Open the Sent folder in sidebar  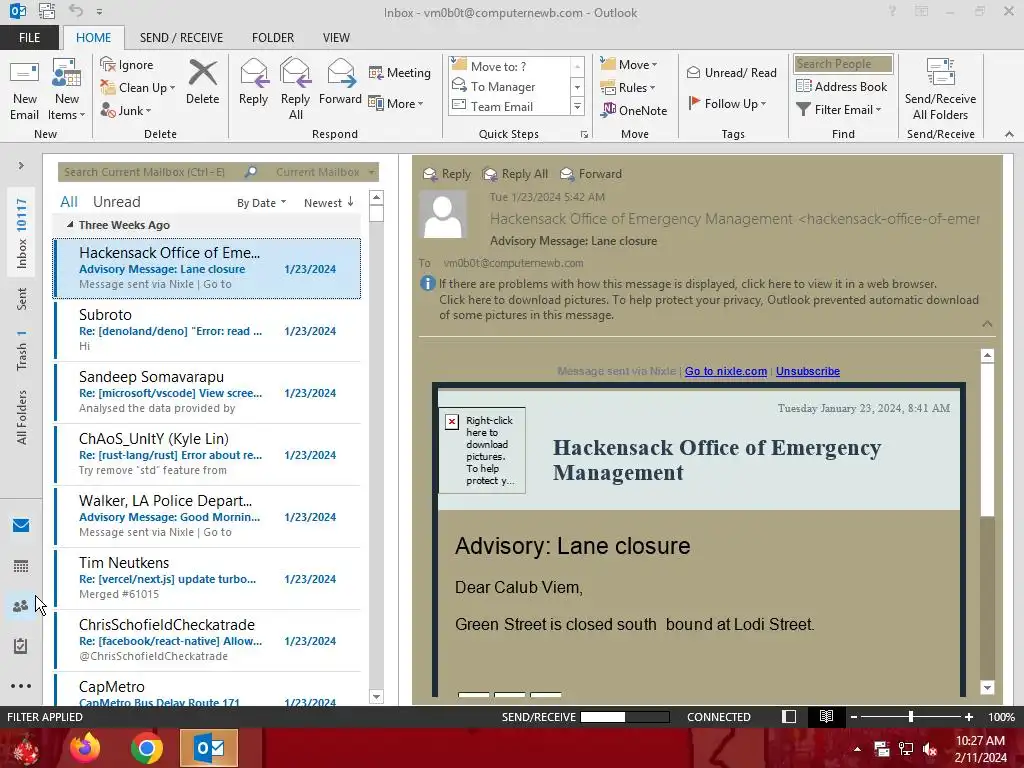(22, 299)
